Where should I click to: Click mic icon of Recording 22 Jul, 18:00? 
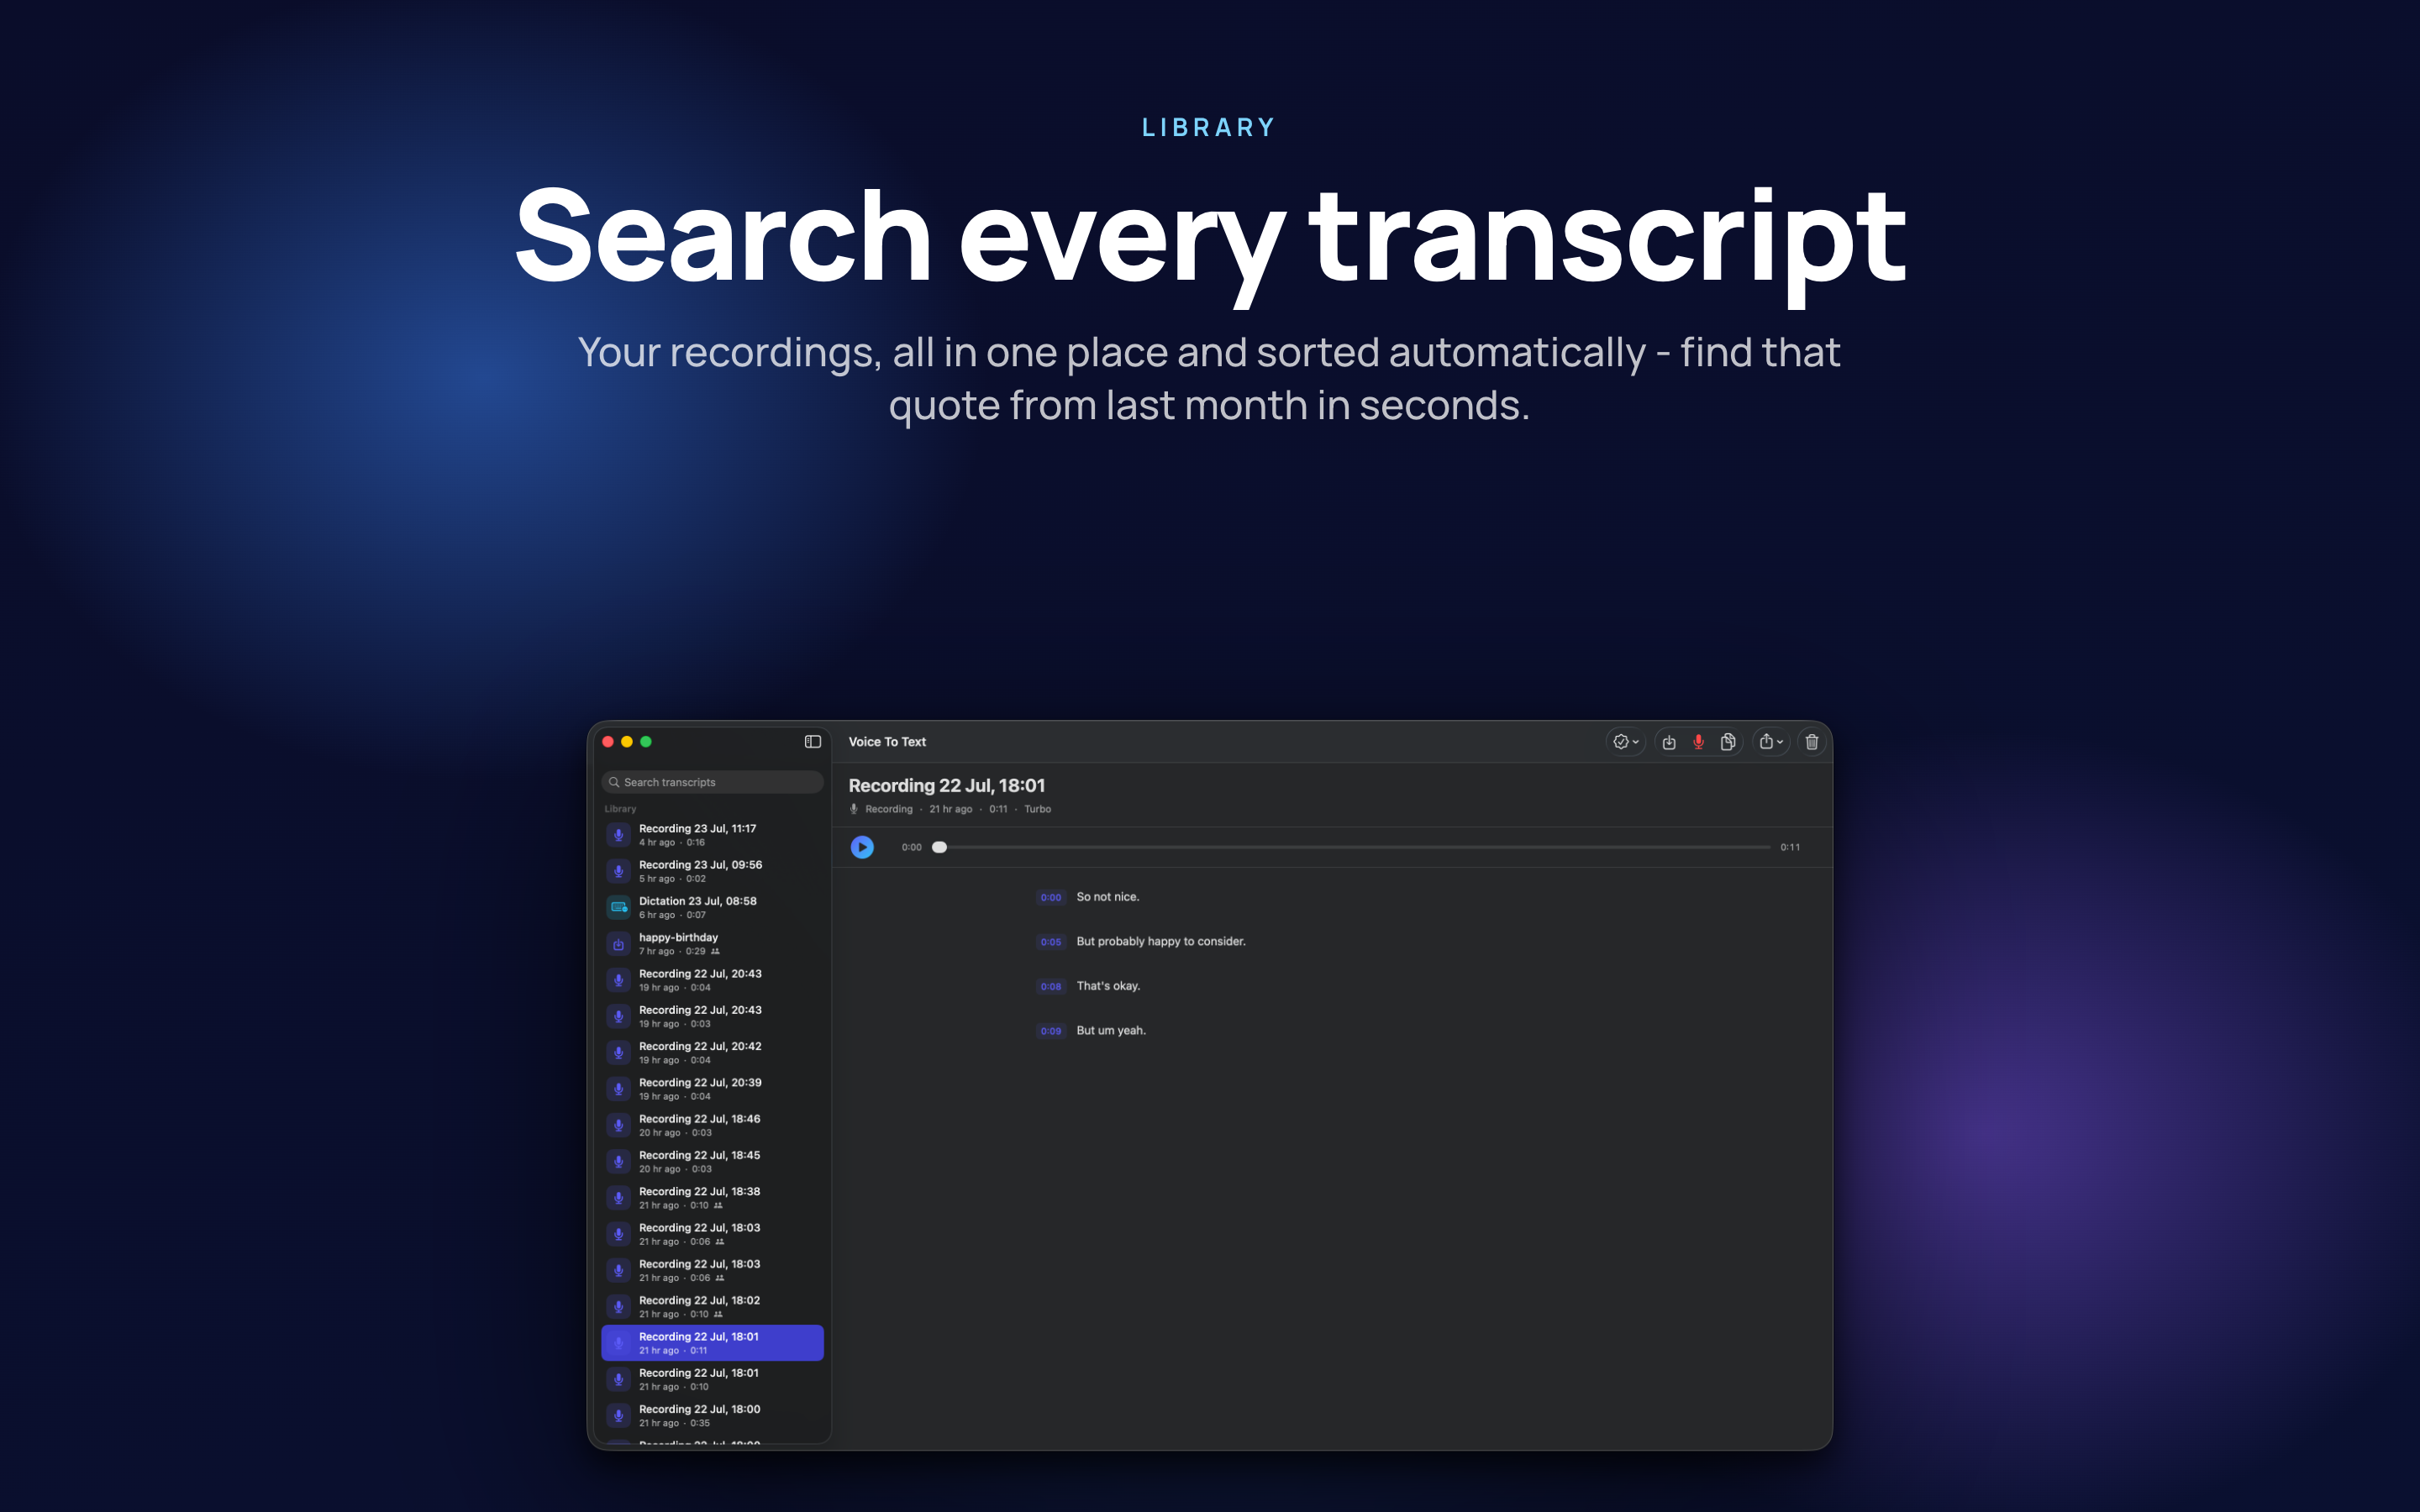pyautogui.click(x=619, y=1416)
